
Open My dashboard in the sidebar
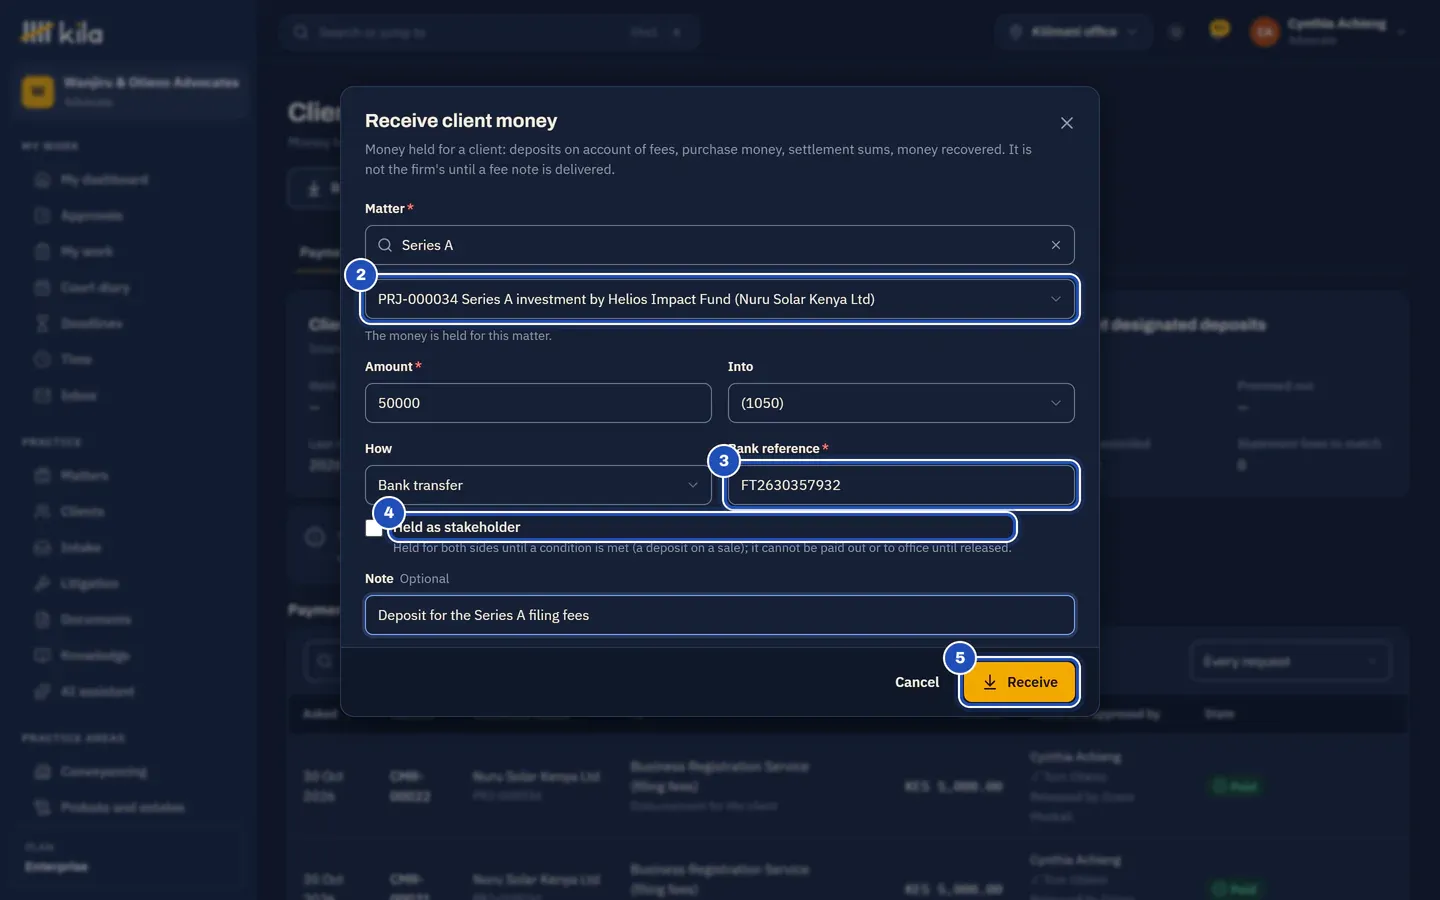[x=104, y=180]
